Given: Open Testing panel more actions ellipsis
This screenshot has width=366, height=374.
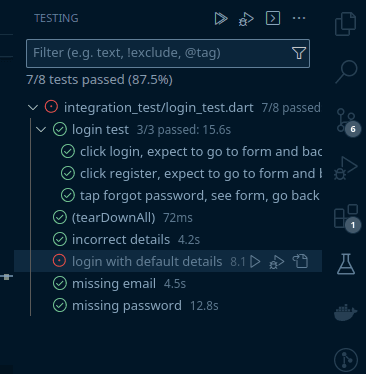Looking at the screenshot, I should point(299,18).
